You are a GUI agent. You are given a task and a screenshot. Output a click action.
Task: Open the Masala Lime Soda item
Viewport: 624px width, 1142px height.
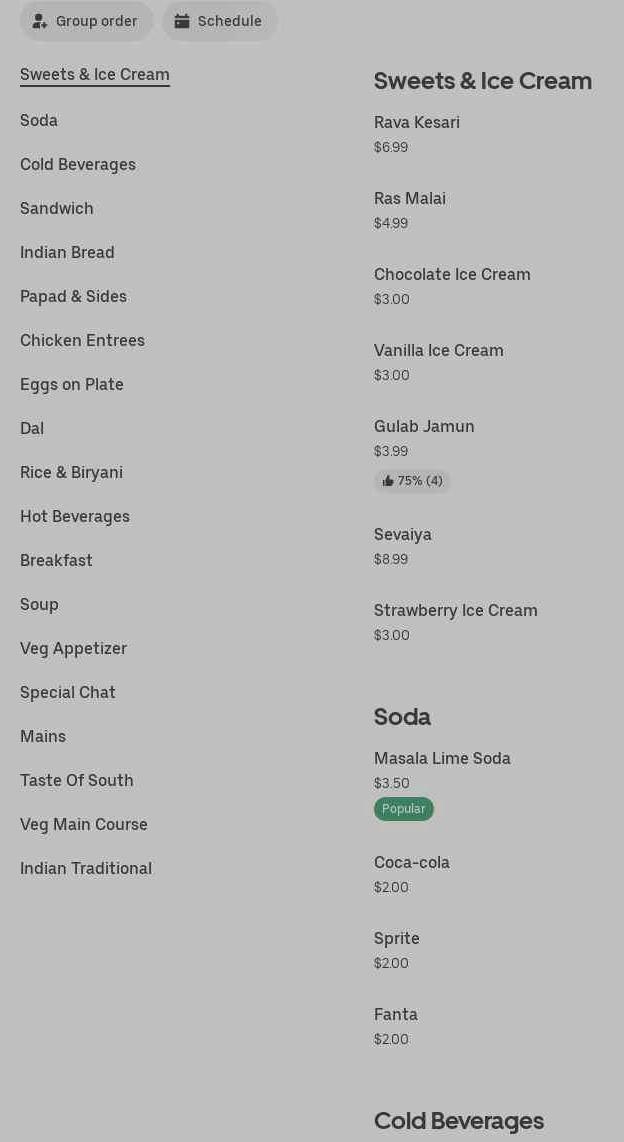442,759
